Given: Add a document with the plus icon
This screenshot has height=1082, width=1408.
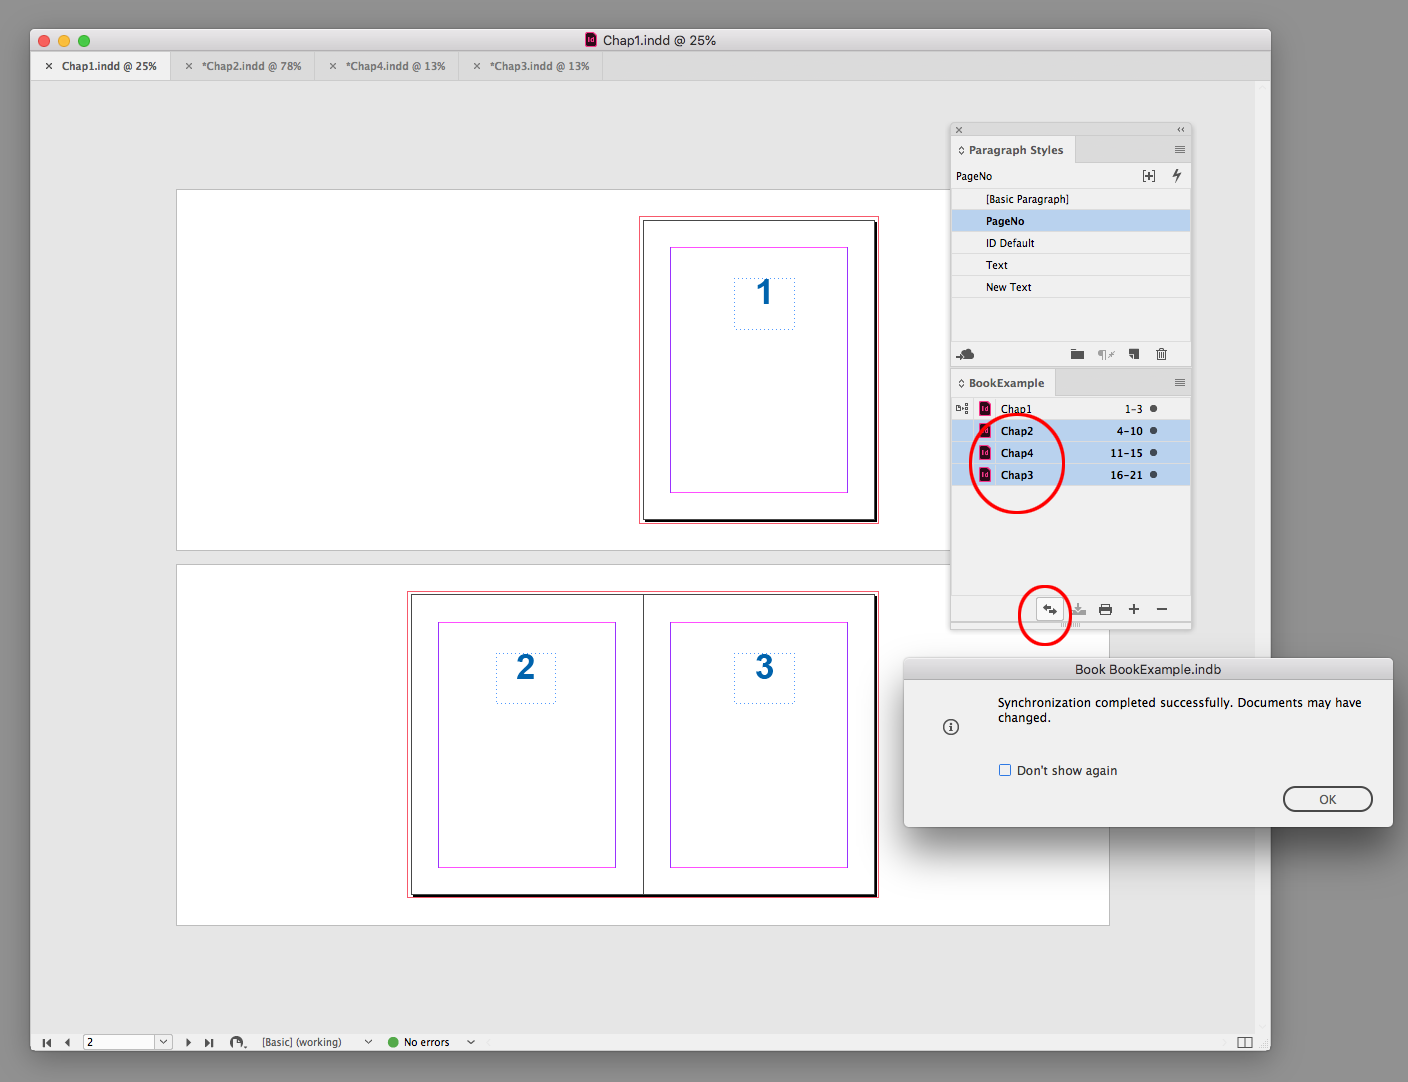Looking at the screenshot, I should pyautogui.click(x=1134, y=609).
